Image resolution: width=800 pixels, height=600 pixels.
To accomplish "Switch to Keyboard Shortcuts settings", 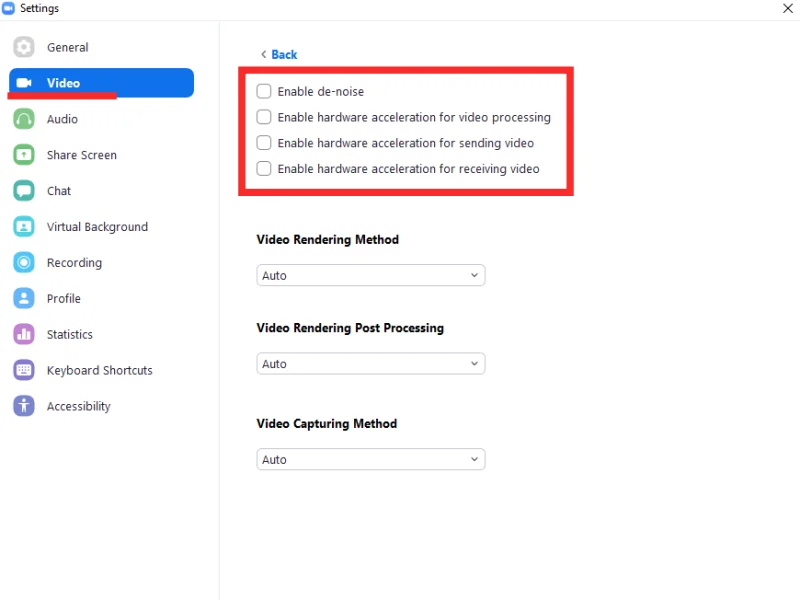I will tap(99, 371).
